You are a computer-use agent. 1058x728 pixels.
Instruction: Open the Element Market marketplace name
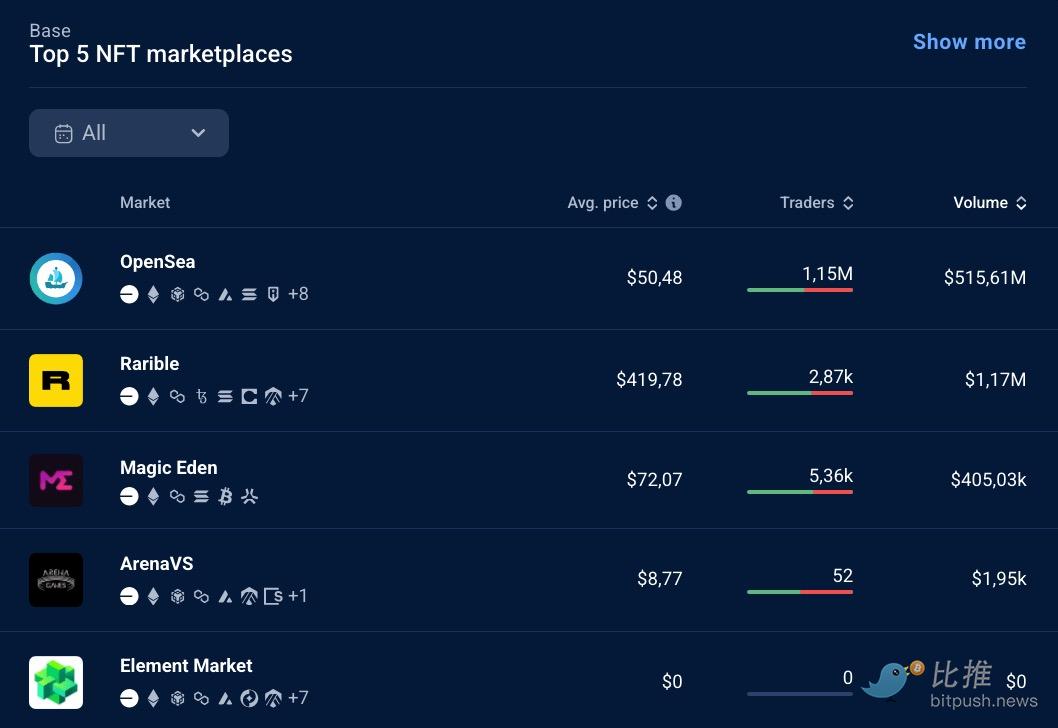pyautogui.click(x=186, y=666)
